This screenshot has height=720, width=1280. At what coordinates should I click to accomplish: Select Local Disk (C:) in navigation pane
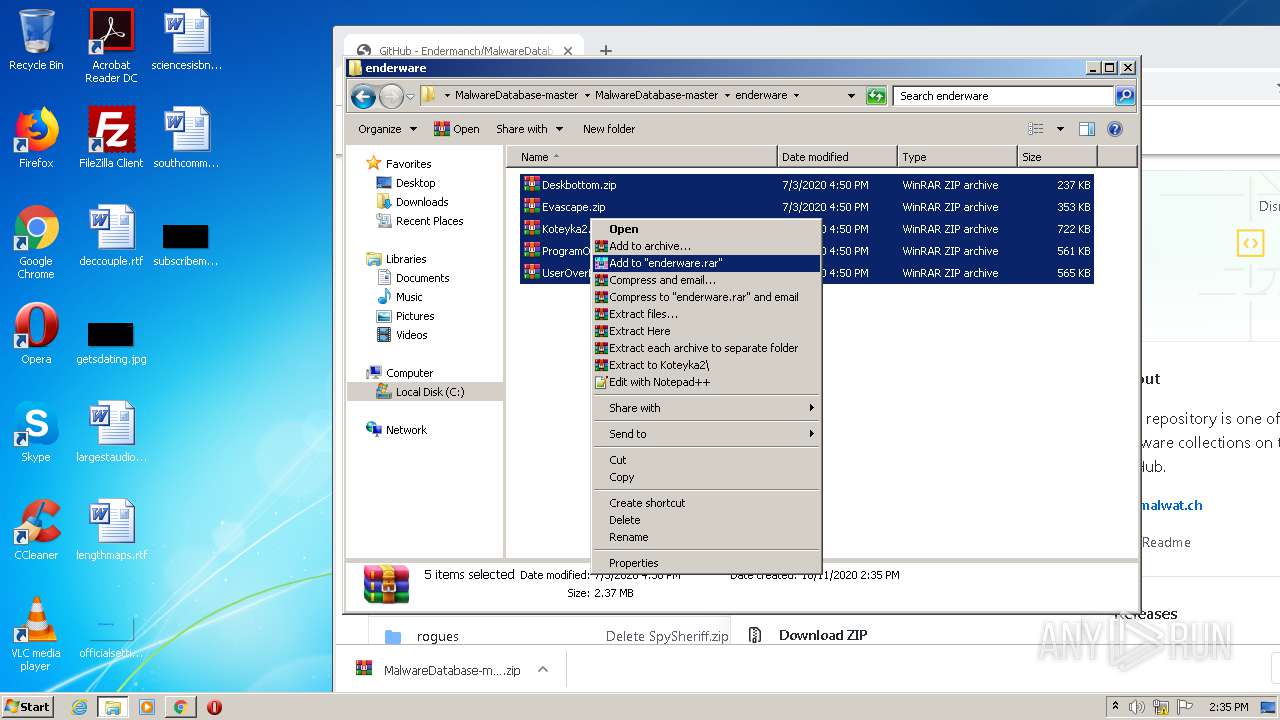pos(429,392)
